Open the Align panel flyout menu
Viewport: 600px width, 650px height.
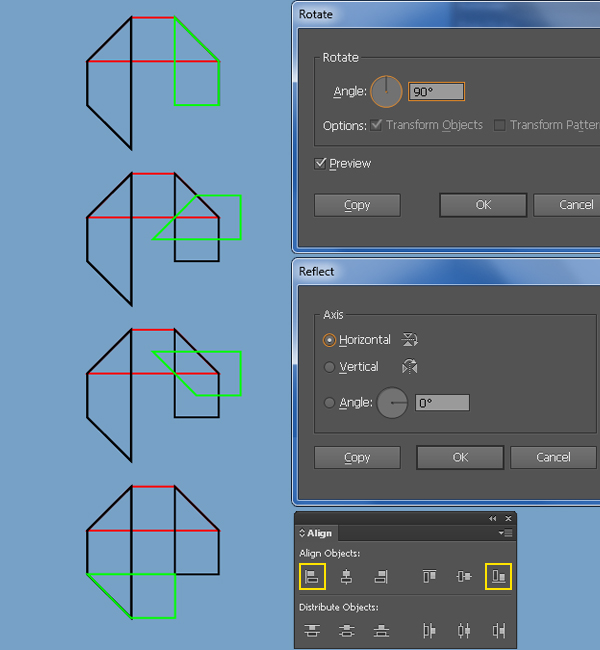(x=505, y=533)
